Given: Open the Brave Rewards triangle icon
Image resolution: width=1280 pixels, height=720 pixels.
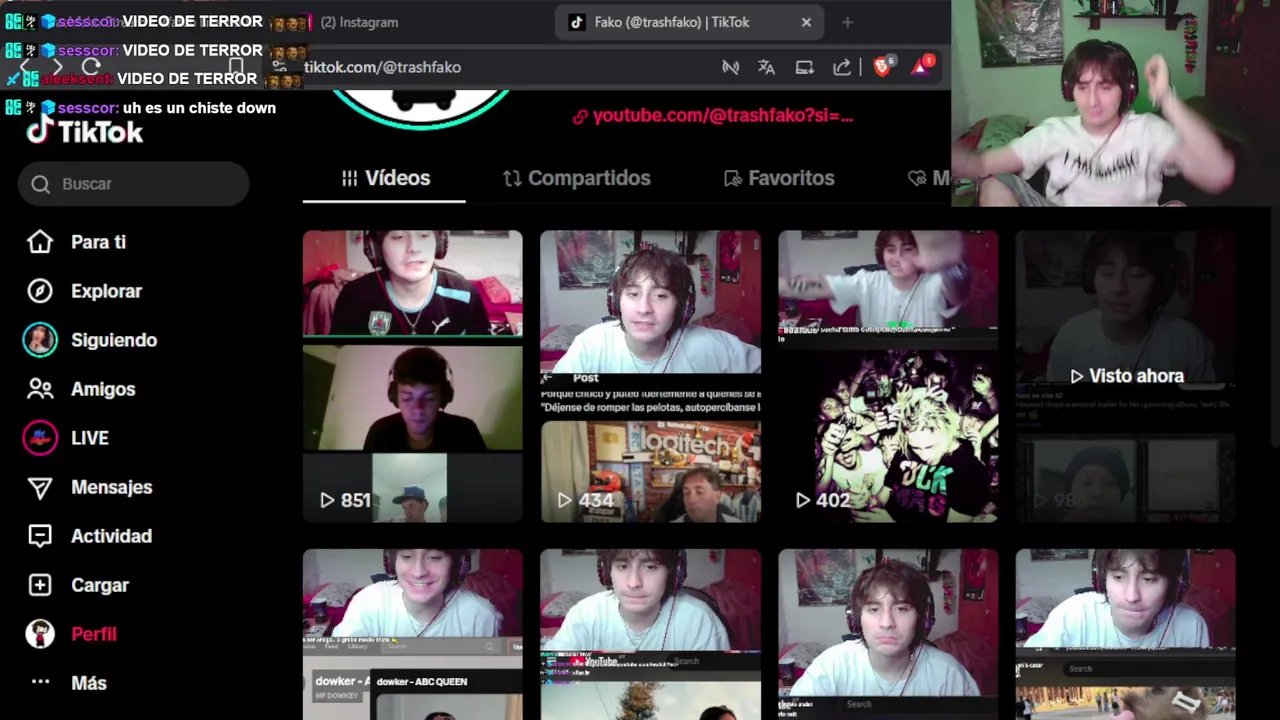Looking at the screenshot, I should click(x=921, y=66).
